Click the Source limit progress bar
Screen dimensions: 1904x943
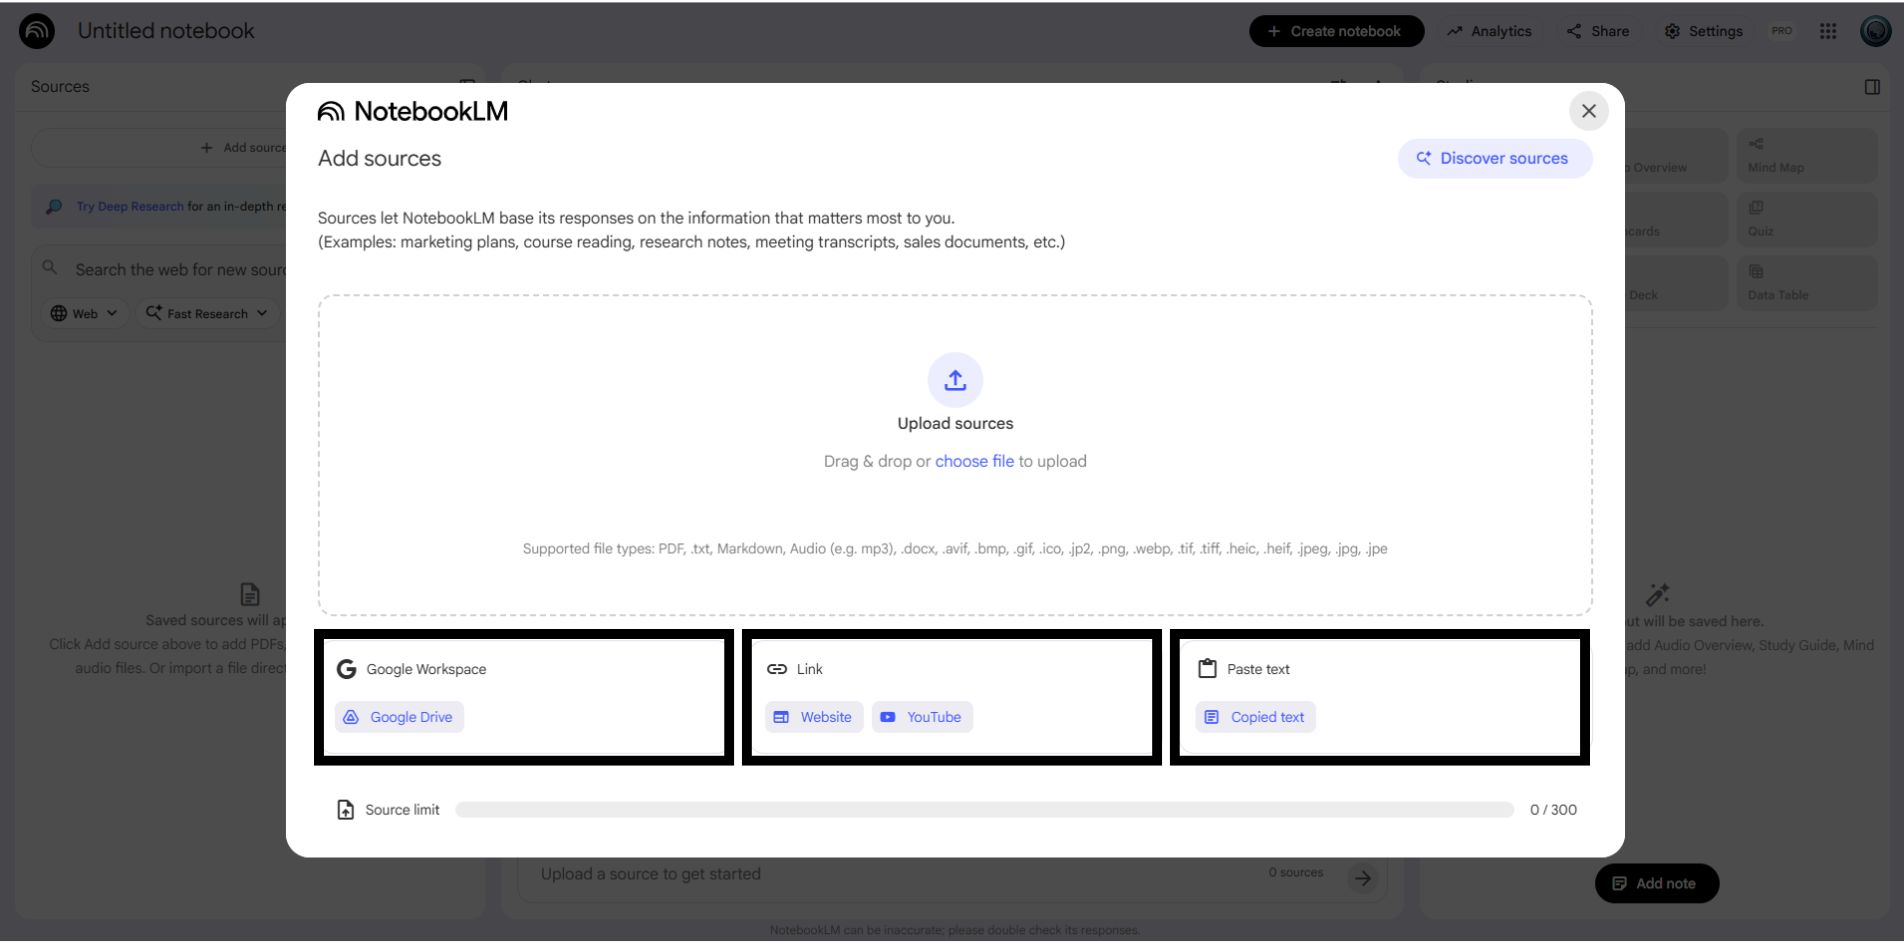coord(984,810)
